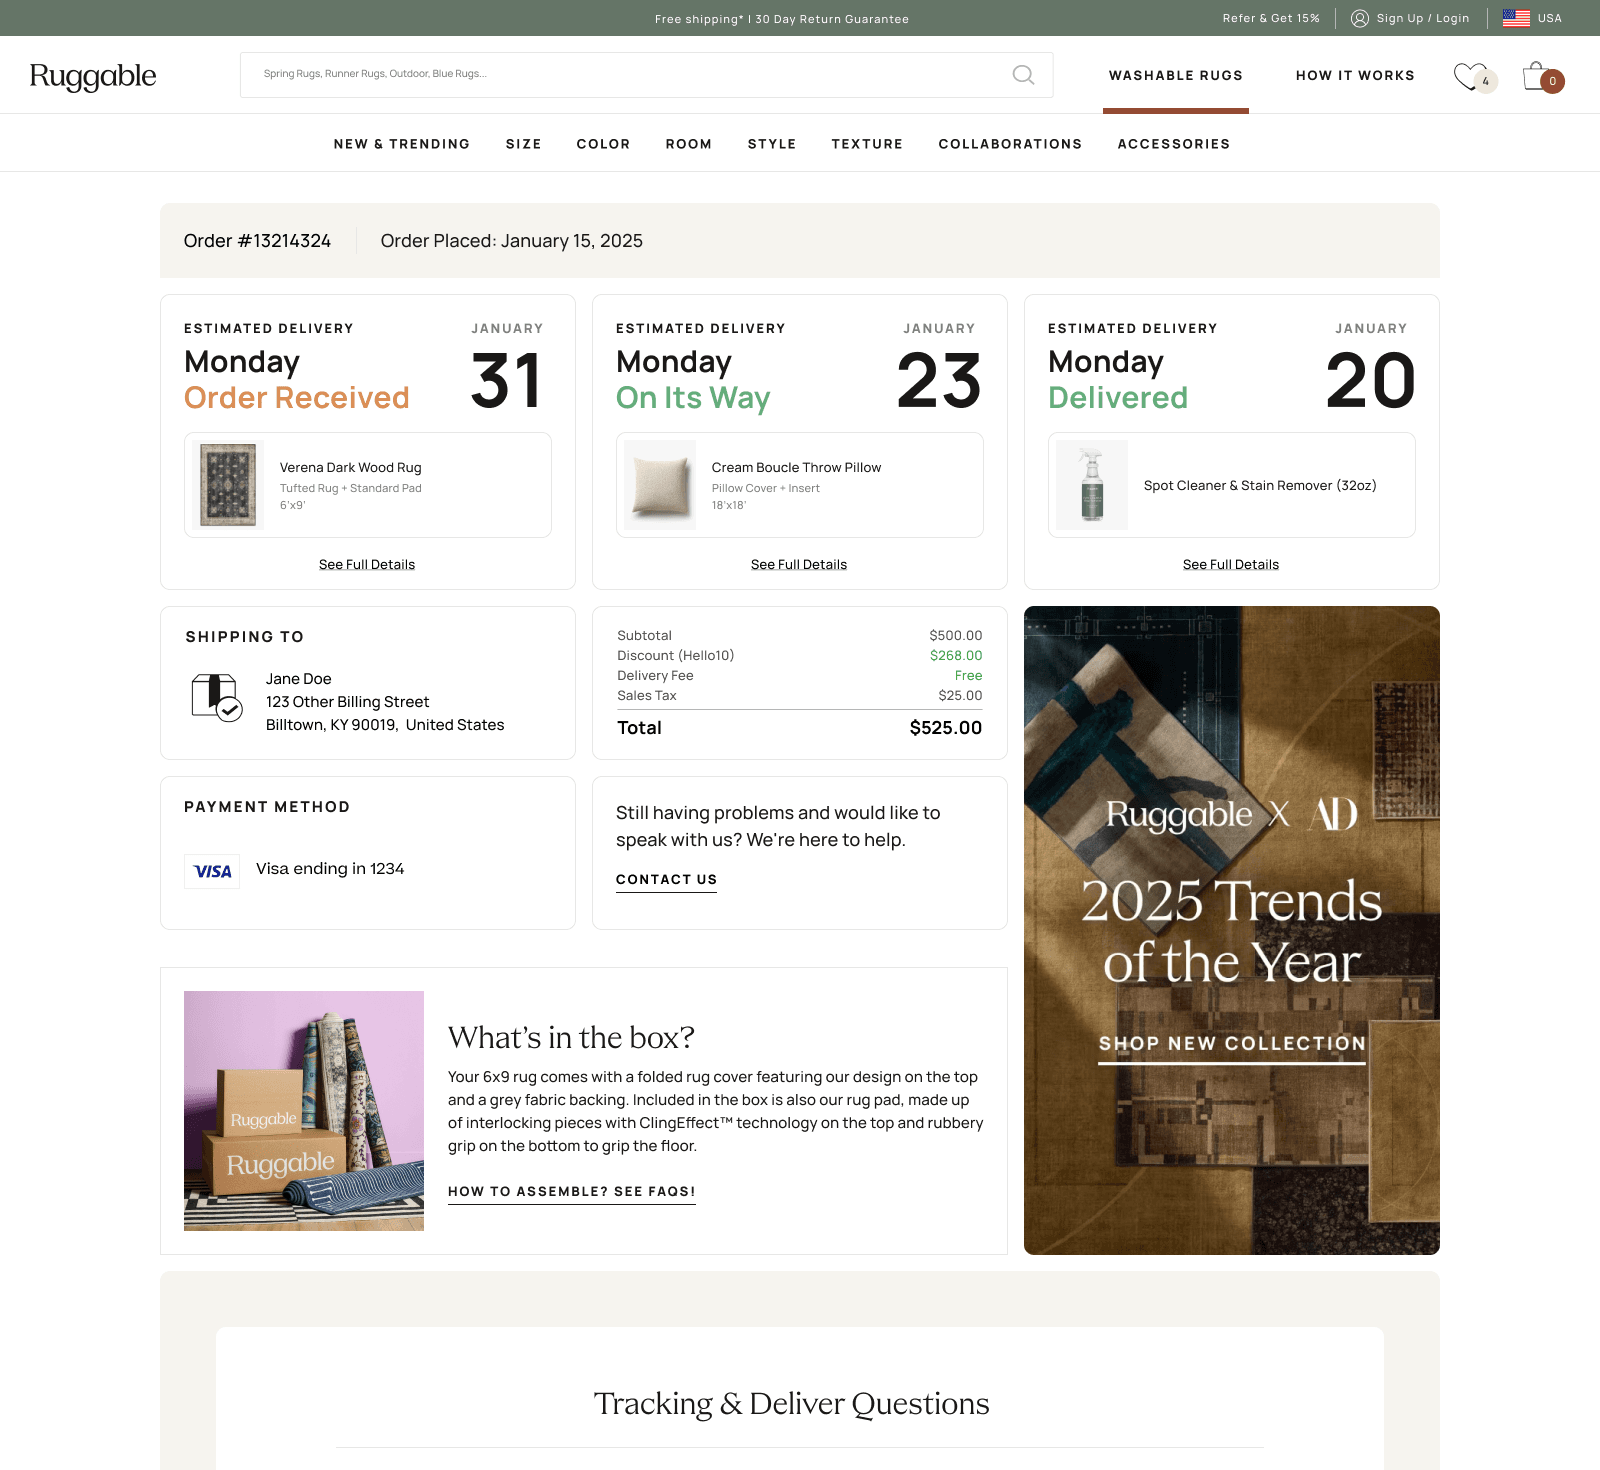See full details for Delivered shipment
Screen dimensions: 1600x1470
tap(1231, 565)
